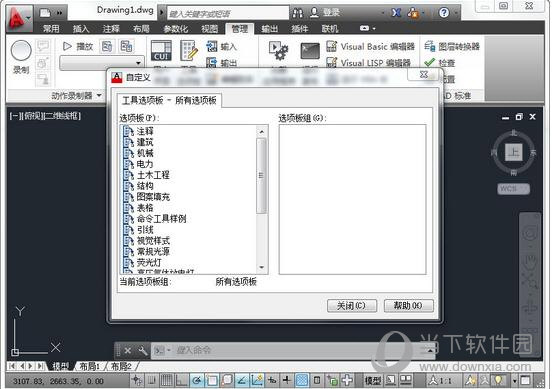Viewport: 552px width, 389px height.
Task: Click the 上 face on the ViewCube
Action: (514, 152)
